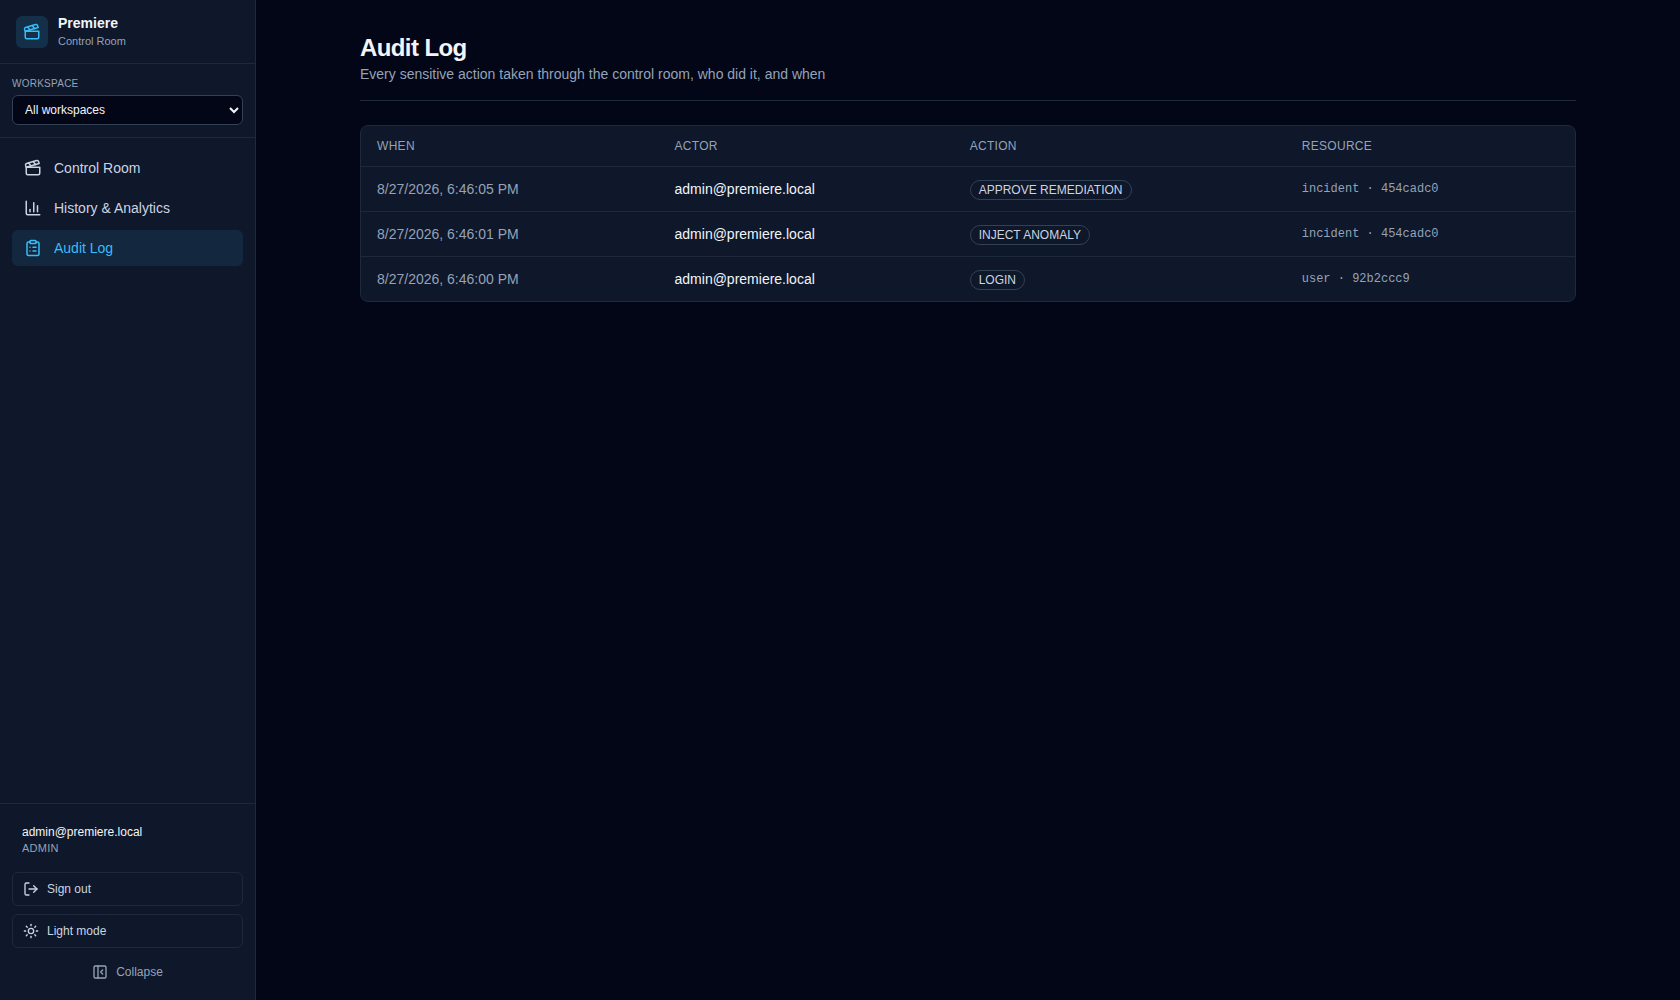Image resolution: width=1680 pixels, height=1000 pixels.
Task: Click incident 454cadc0 in INJECT ANOMALY row
Action: [x=1370, y=233]
